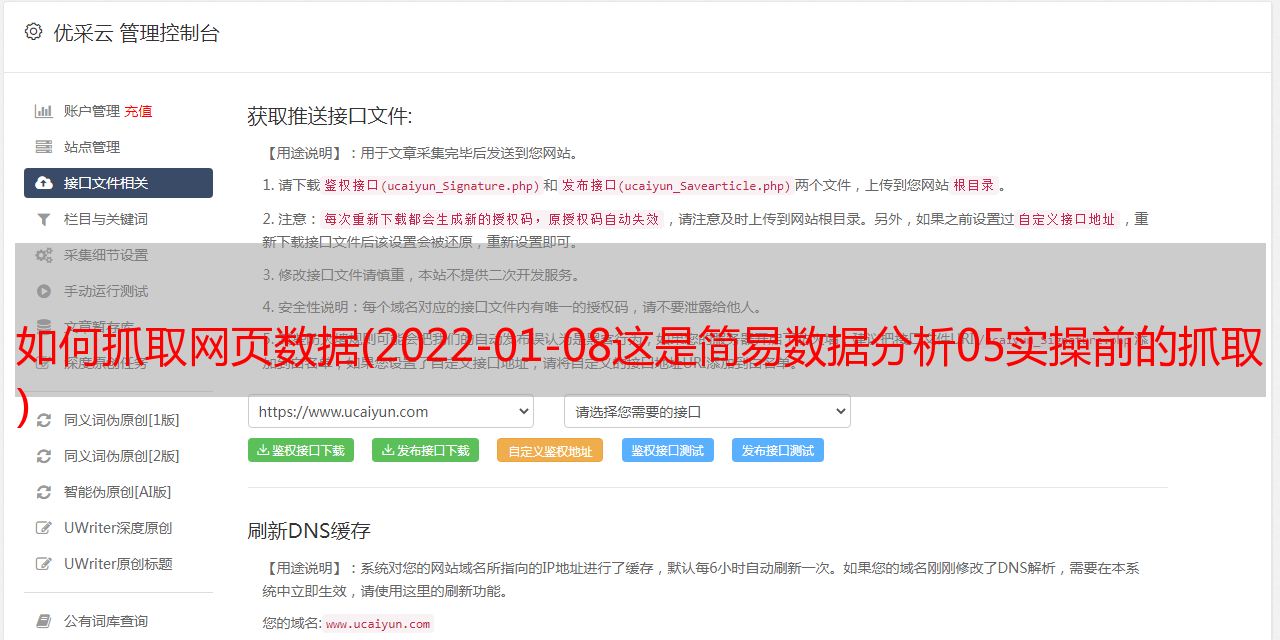Open 账户管理 bar chart icon
Viewport: 1280px width, 640px height.
point(44,111)
